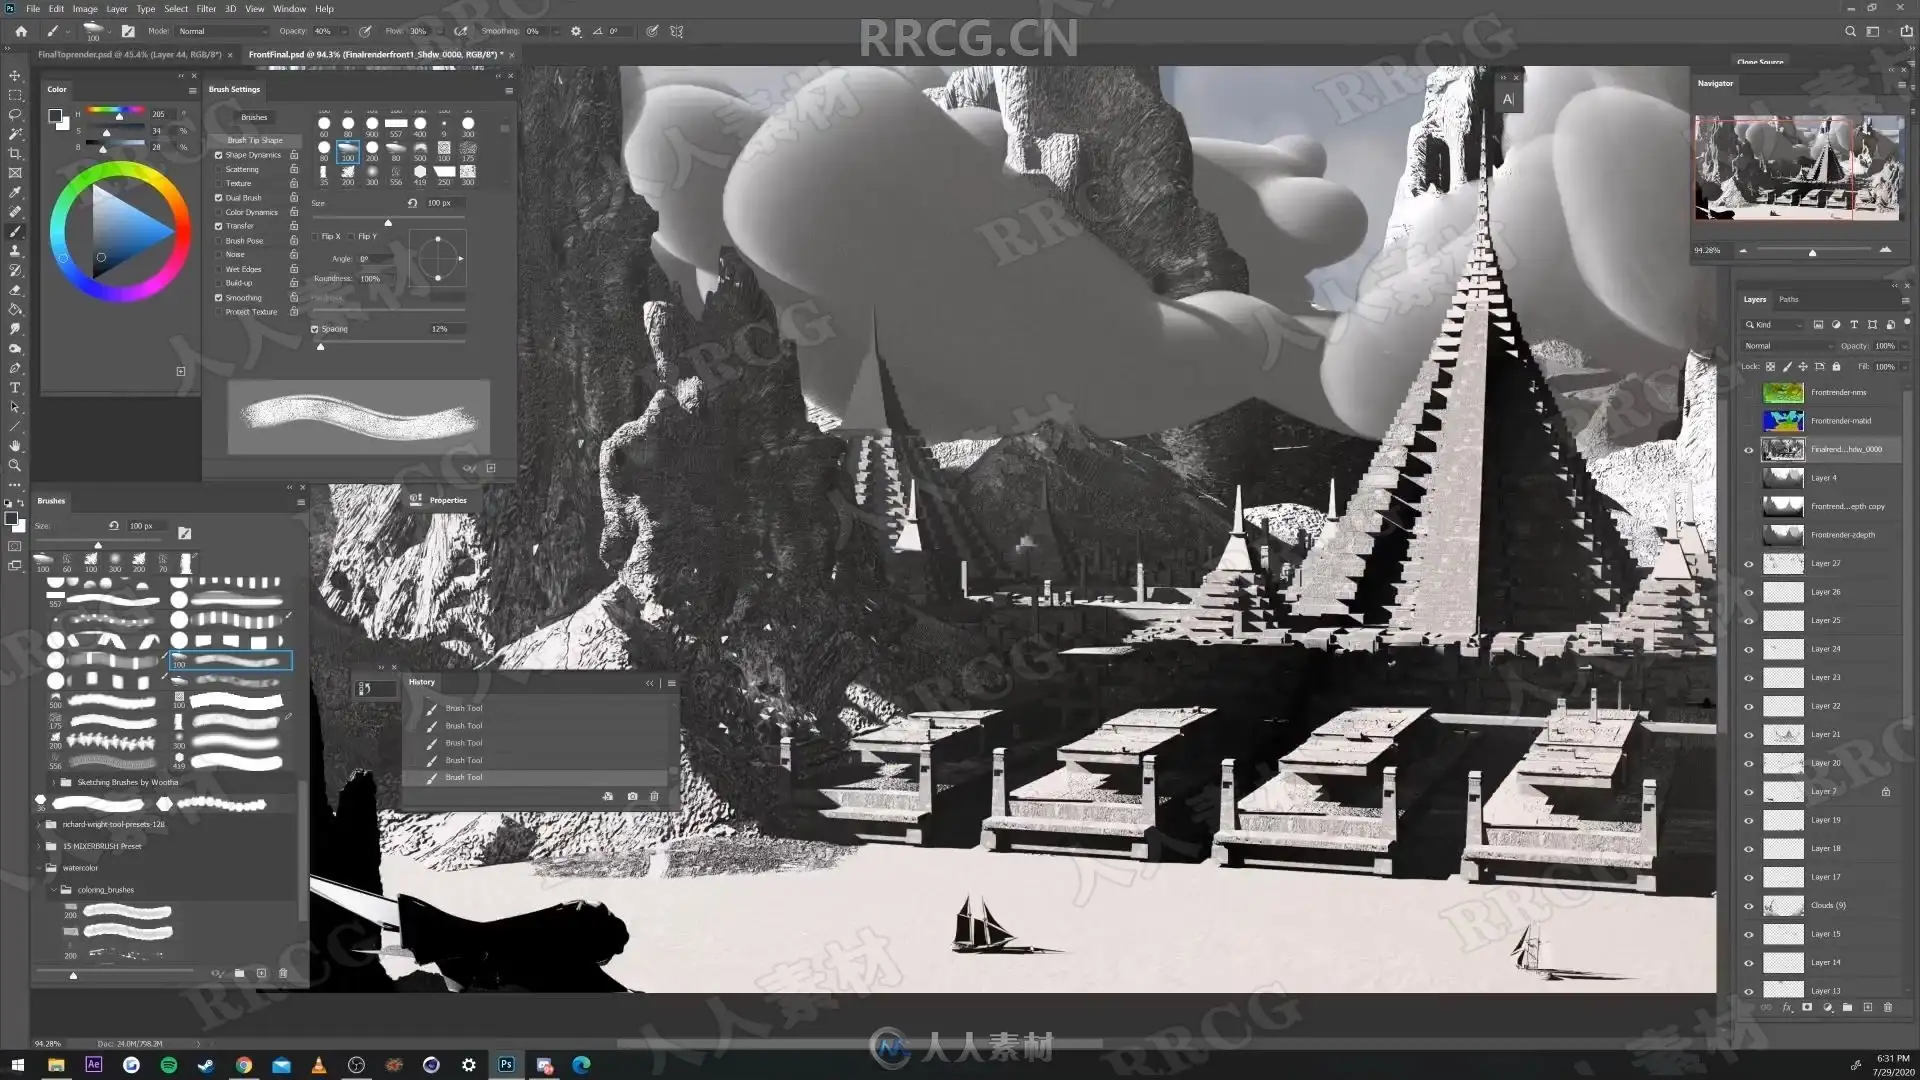The width and height of the screenshot is (1920, 1080).
Task: Select the horizontal Type tool
Action: [x=14, y=387]
